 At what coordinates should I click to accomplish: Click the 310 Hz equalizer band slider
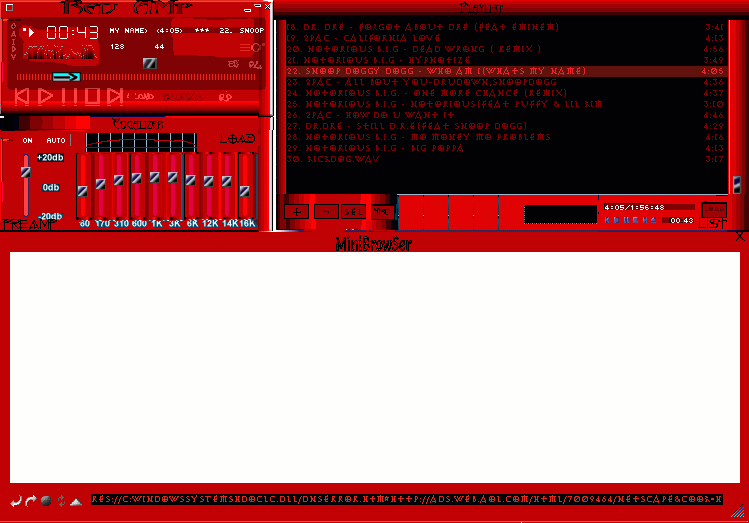point(118,180)
